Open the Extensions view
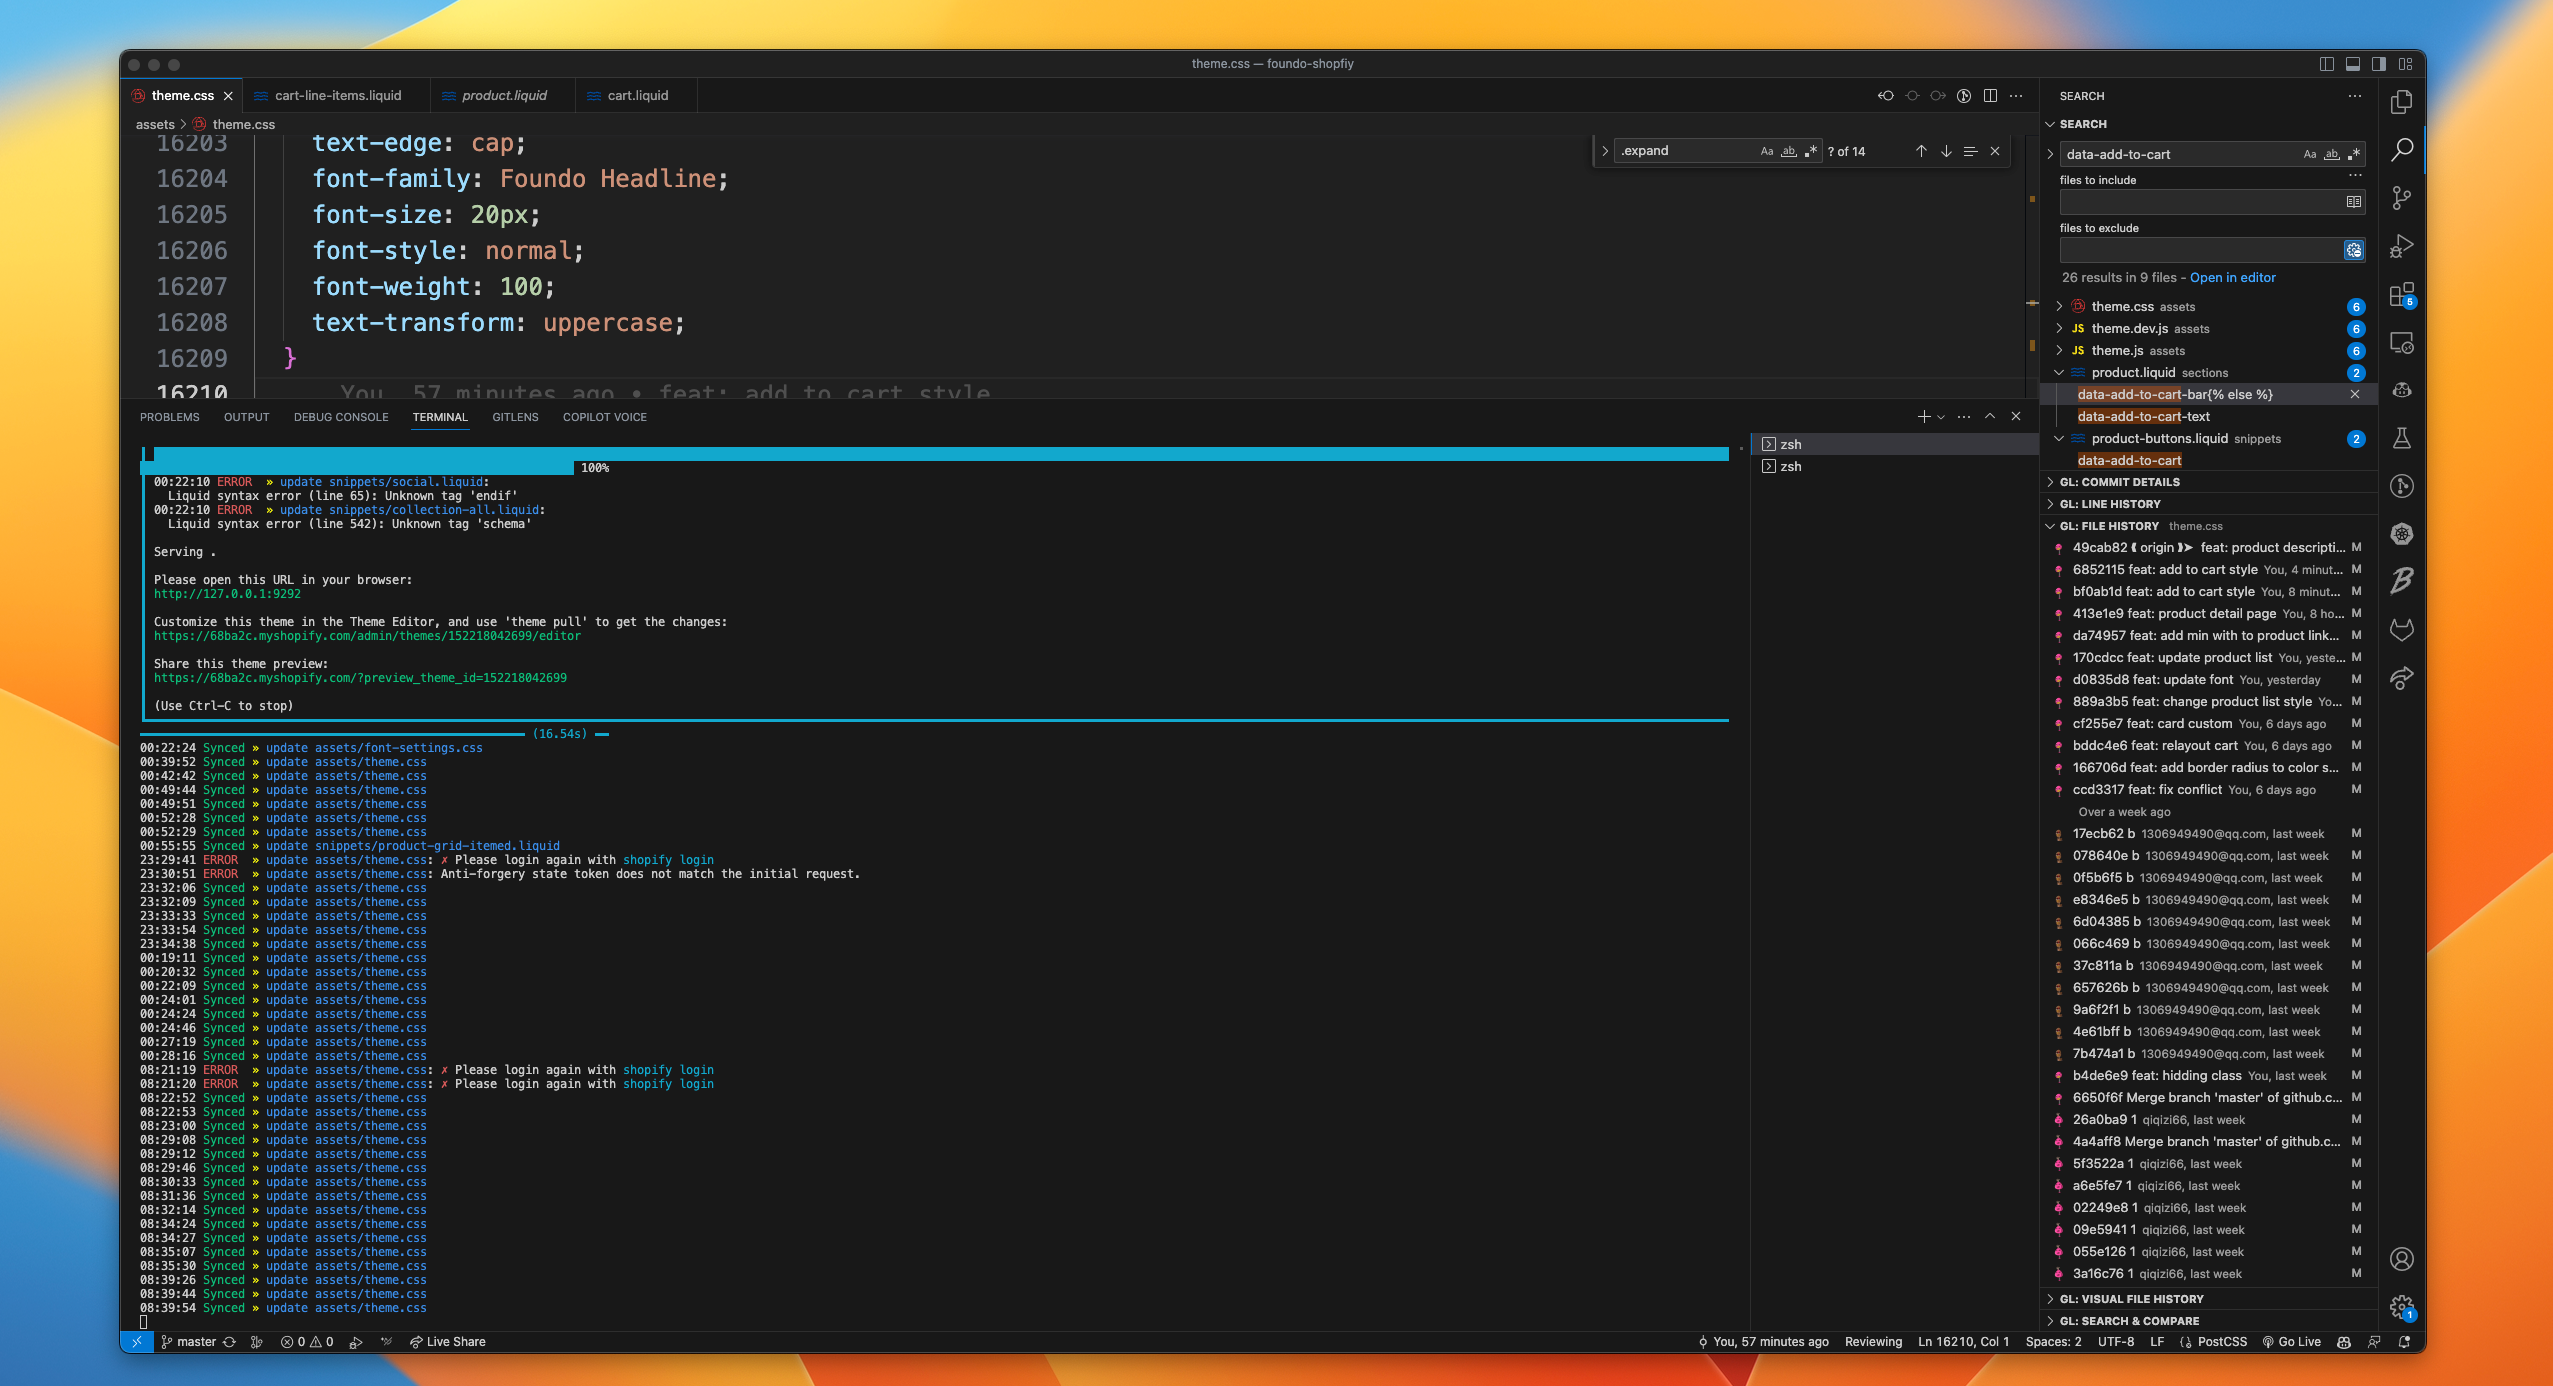 [2404, 294]
